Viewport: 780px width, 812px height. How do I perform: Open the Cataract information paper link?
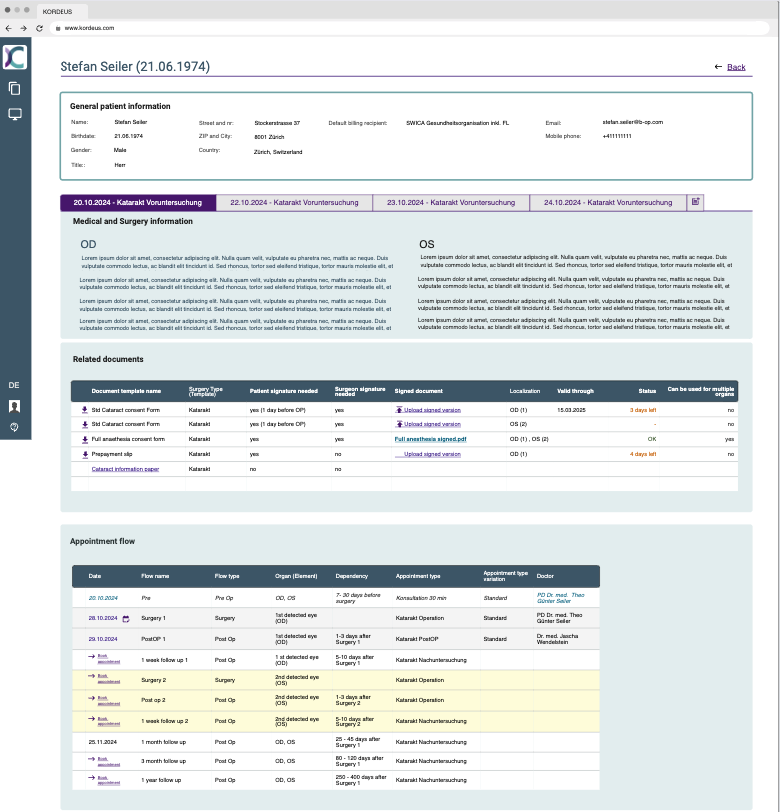click(125, 468)
